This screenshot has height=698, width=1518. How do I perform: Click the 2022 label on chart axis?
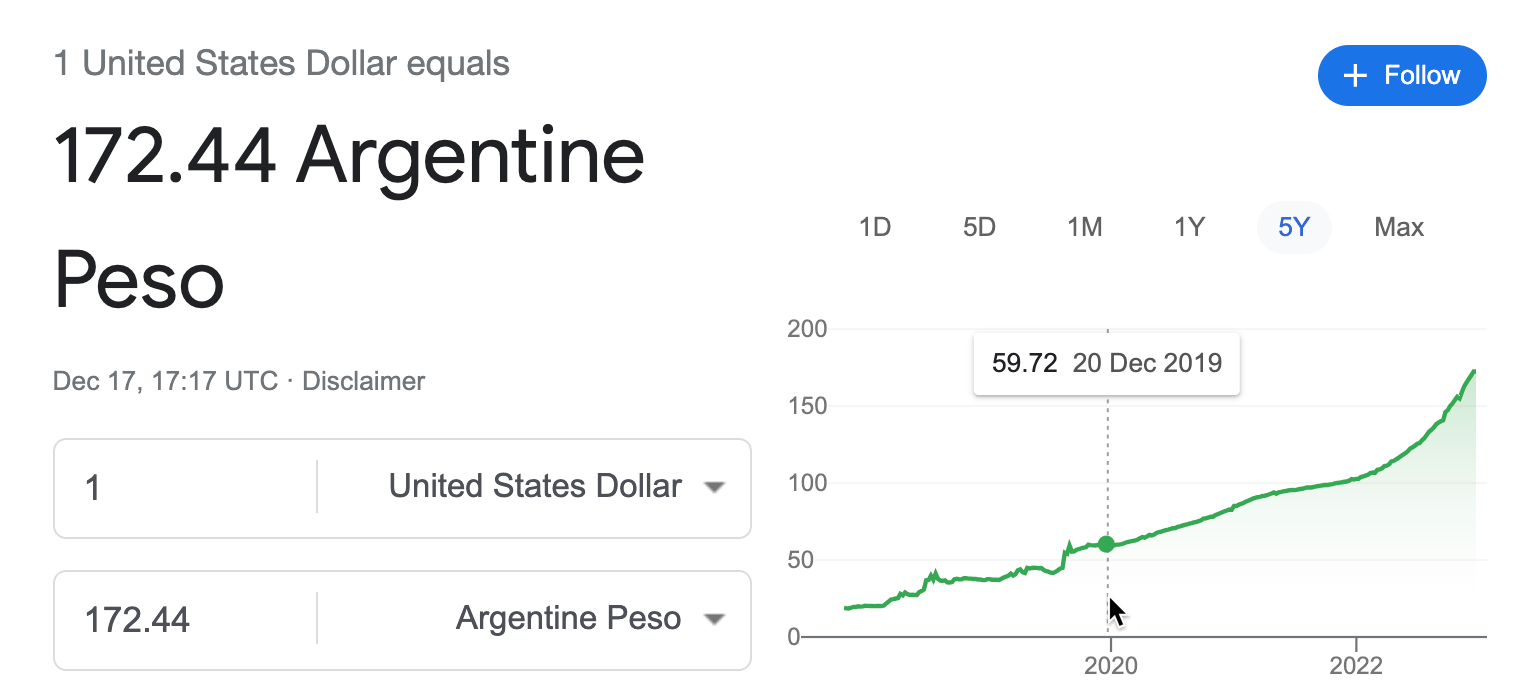coord(1356,666)
